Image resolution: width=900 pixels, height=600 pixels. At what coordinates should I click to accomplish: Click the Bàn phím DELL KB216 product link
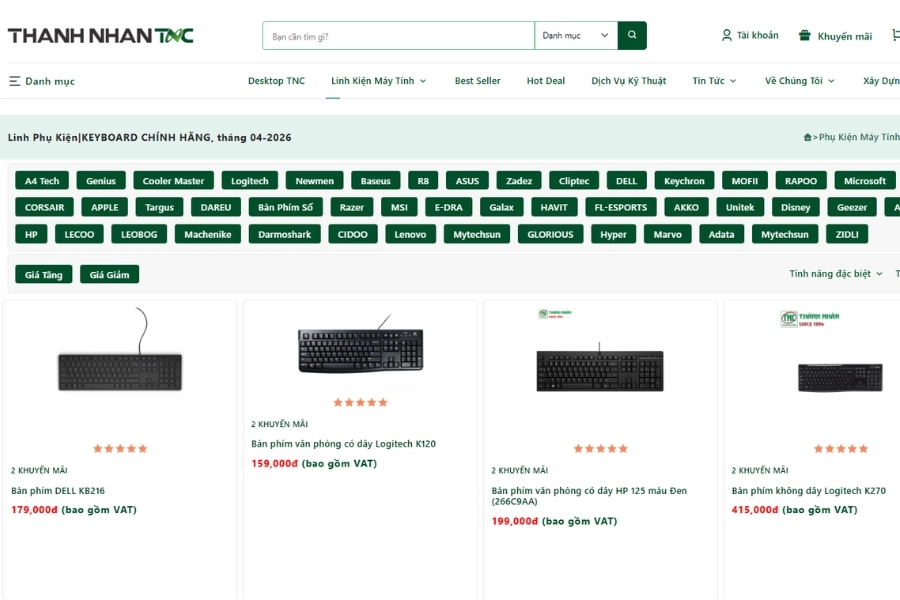click(58, 490)
